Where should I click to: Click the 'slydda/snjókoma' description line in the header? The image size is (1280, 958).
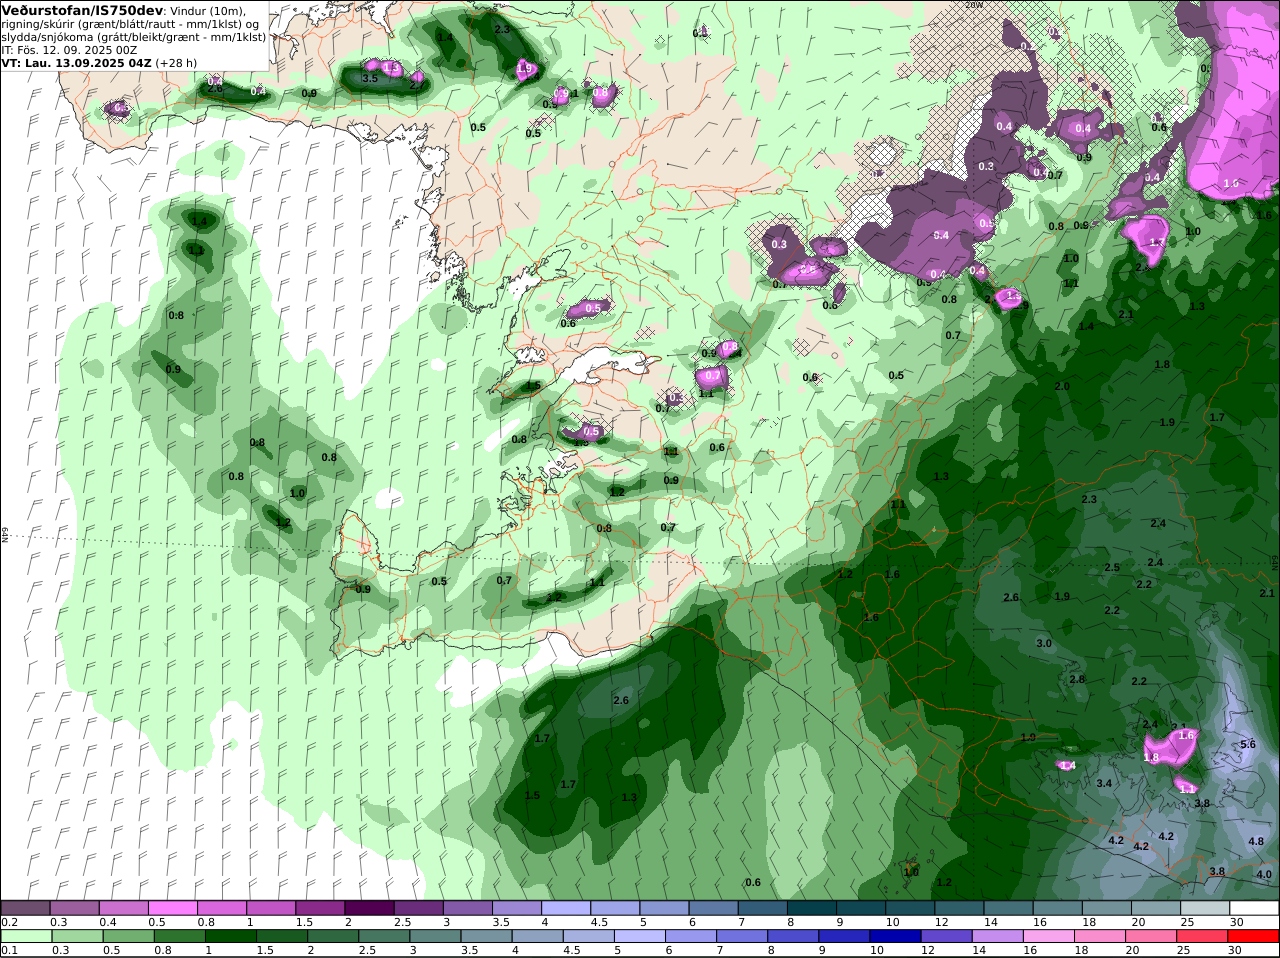133,36
